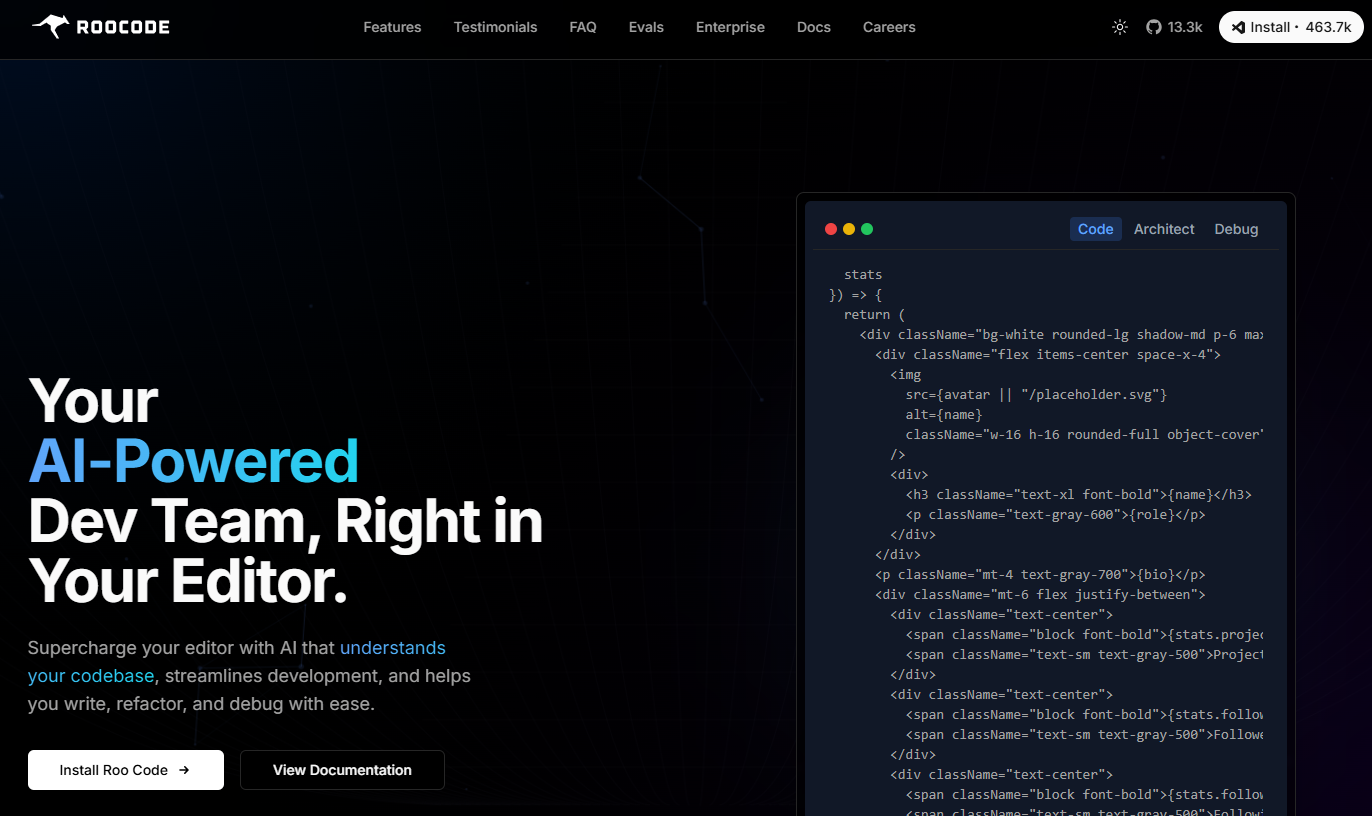
Task: Go to the Testimonials section
Action: (x=495, y=27)
